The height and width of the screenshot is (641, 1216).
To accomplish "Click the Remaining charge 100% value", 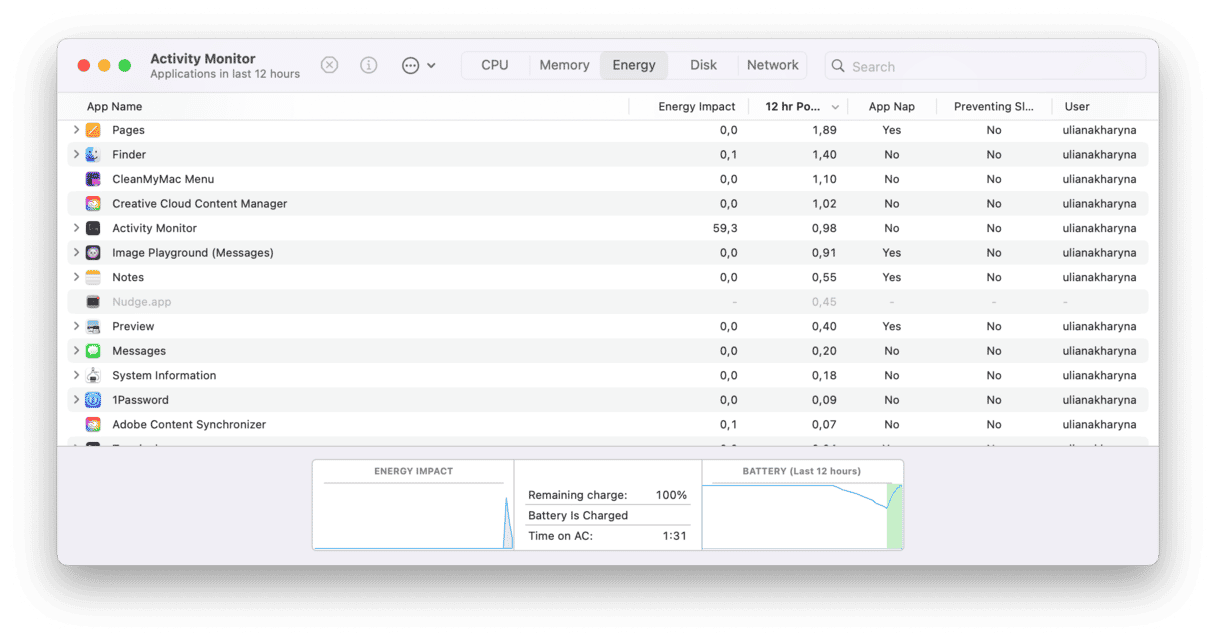I will [x=671, y=495].
